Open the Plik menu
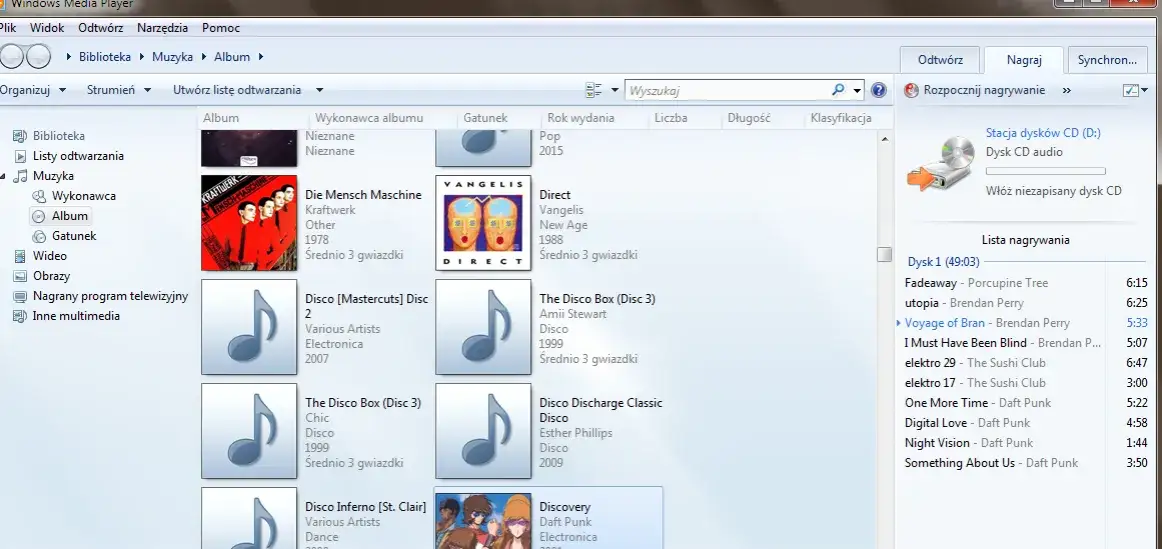The width and height of the screenshot is (1162, 549). pyautogui.click(x=7, y=28)
